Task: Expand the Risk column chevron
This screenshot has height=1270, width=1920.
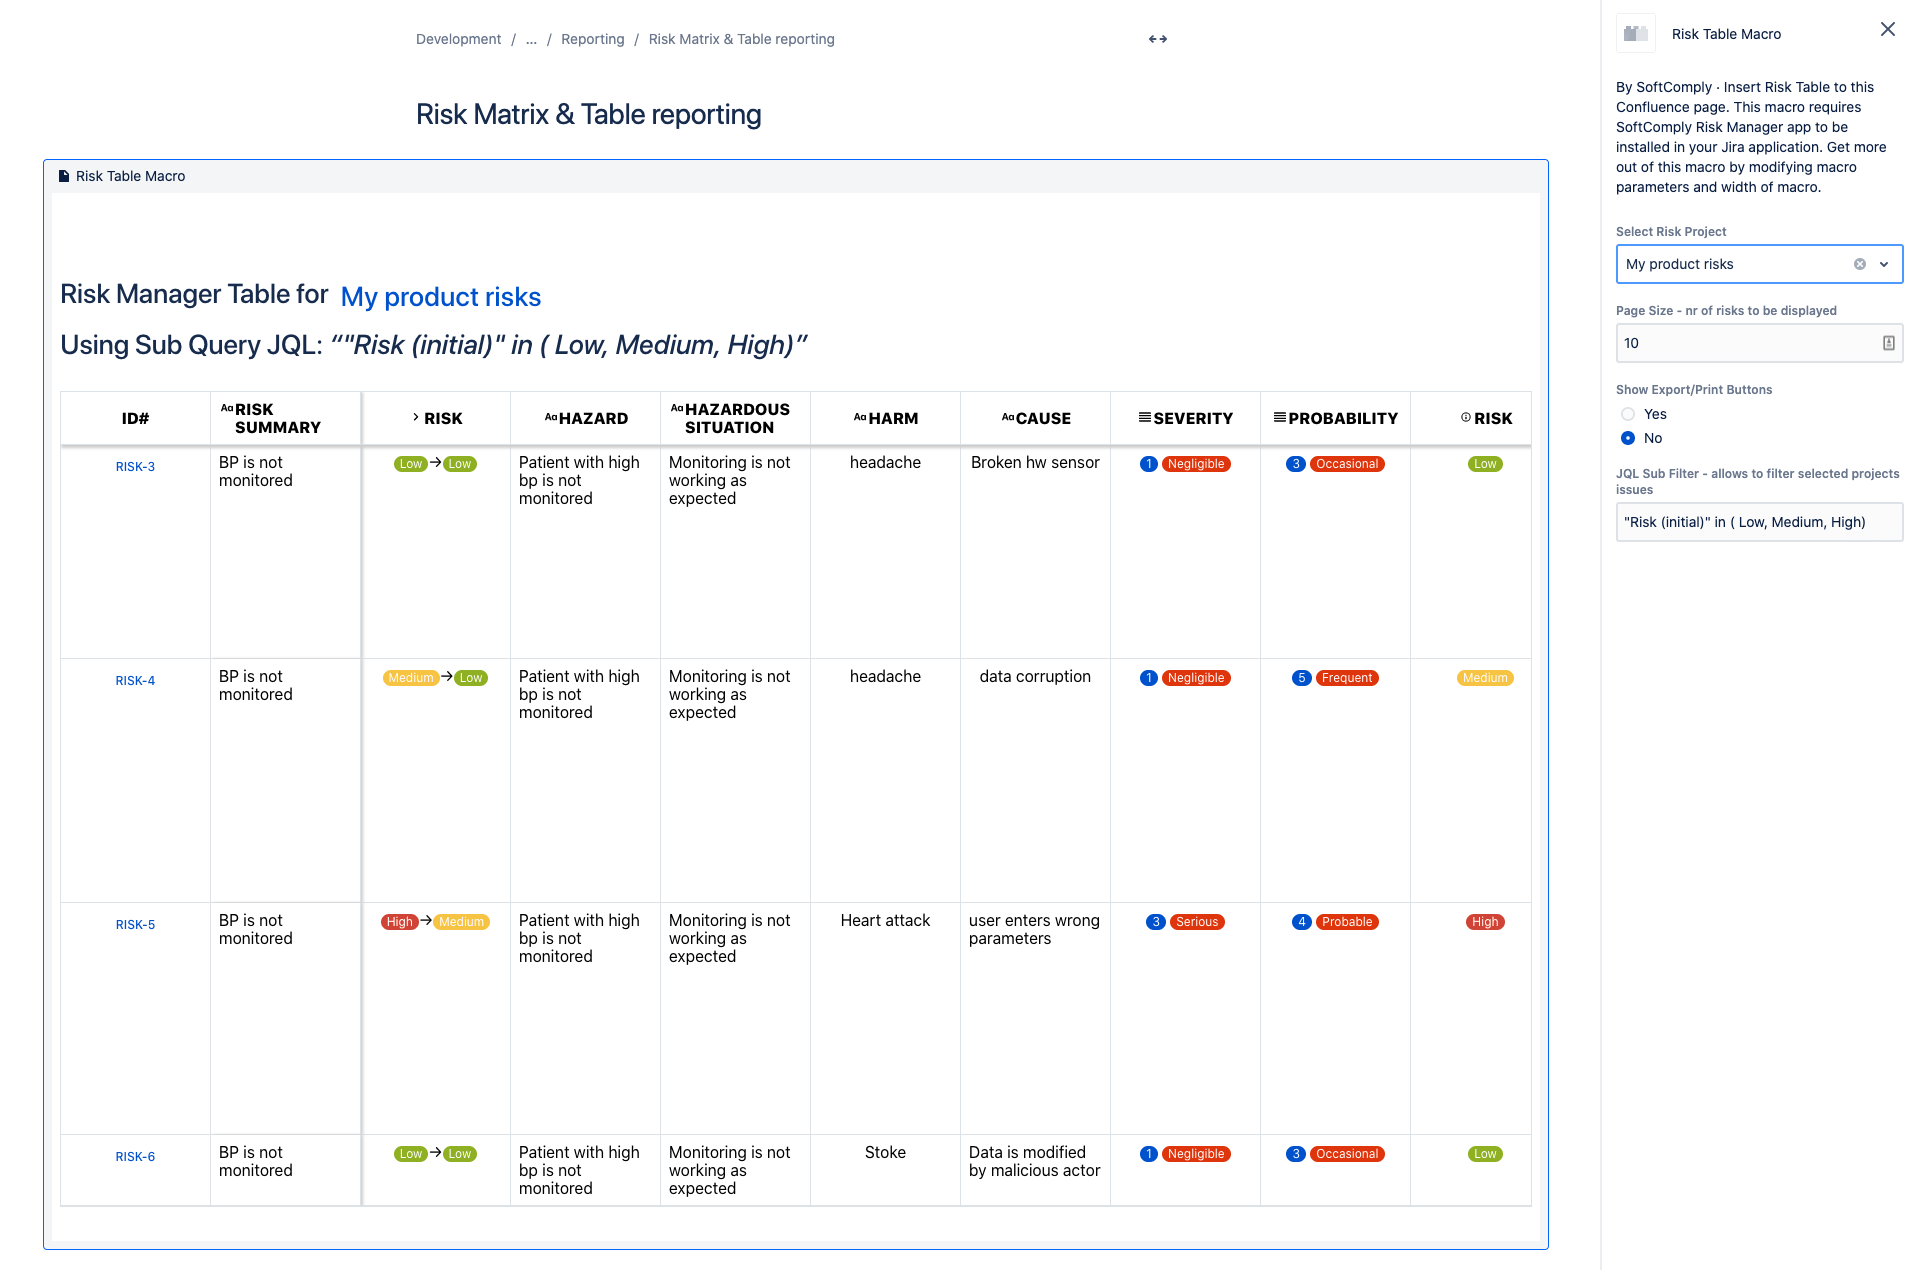Action: pos(416,417)
